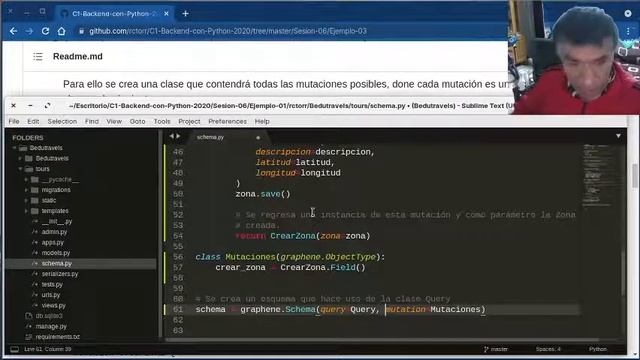Screen dimensions: 640x360
Task: Click line number 56 in gutter
Action: (178, 257)
